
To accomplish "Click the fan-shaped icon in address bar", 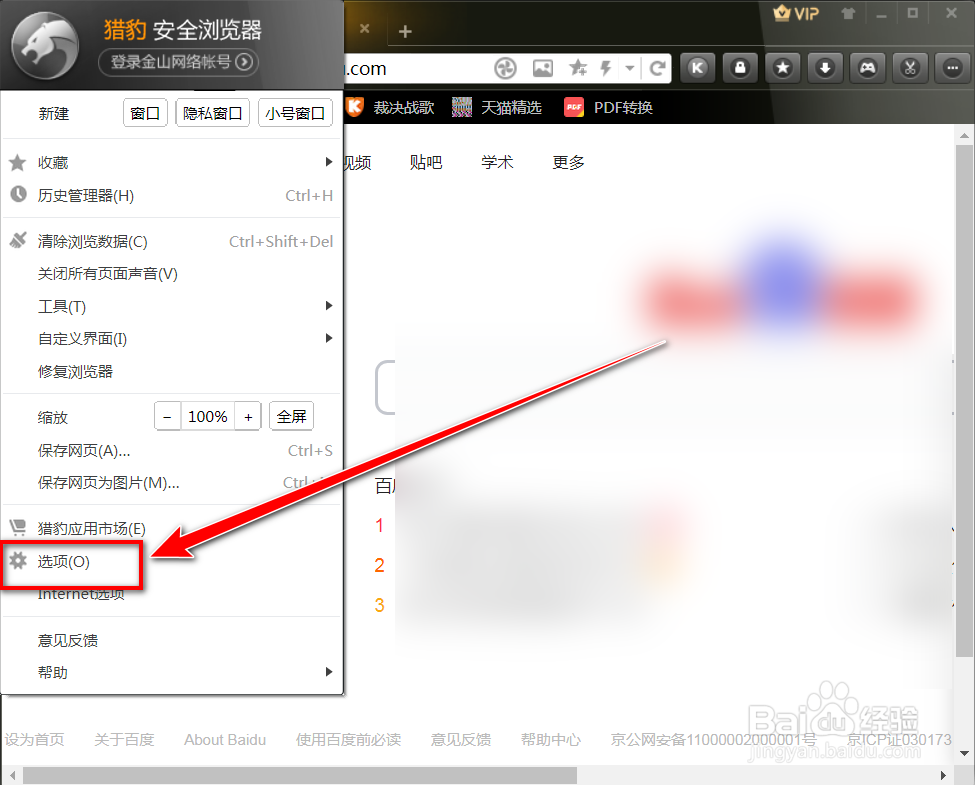I will [505, 68].
